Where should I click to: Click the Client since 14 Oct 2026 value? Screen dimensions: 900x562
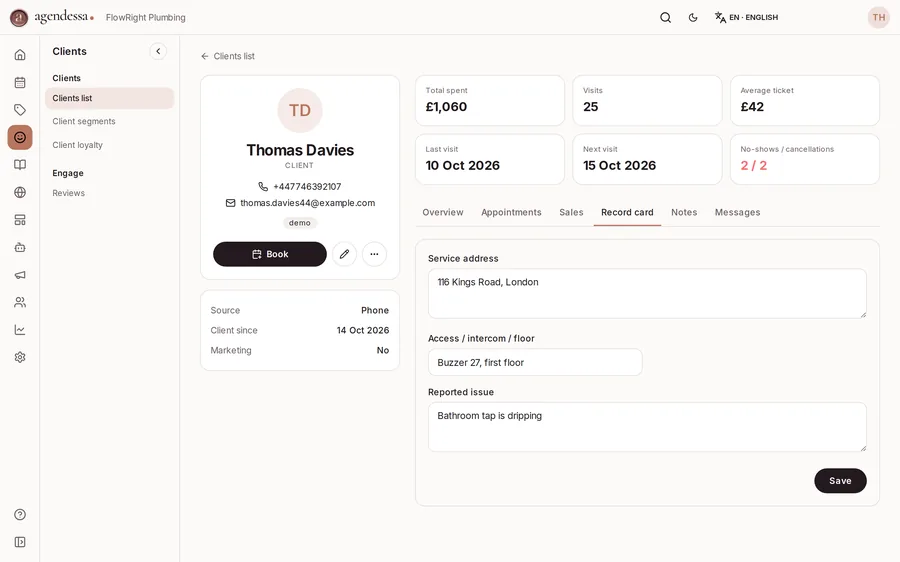(x=363, y=330)
